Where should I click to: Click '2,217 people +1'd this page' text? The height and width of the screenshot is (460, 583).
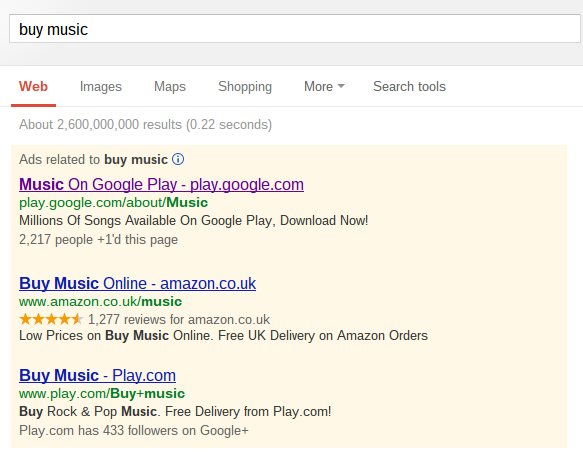99,239
